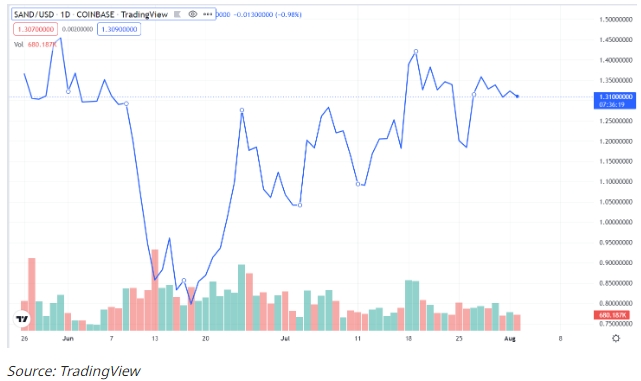641x381 pixels.
Task: Click the 1.45000000 price axis label
Action: [x=616, y=40]
